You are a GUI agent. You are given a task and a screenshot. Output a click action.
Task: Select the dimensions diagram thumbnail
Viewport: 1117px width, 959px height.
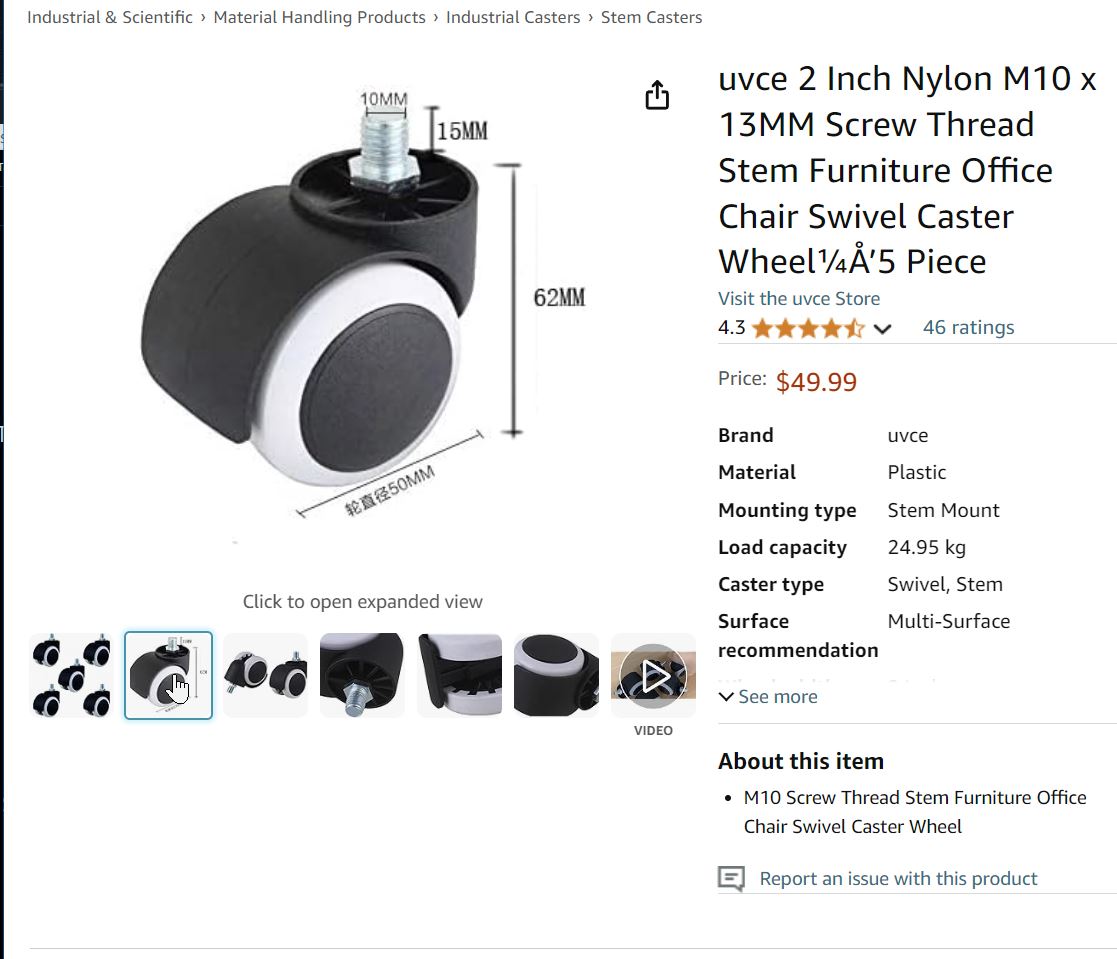click(x=168, y=676)
